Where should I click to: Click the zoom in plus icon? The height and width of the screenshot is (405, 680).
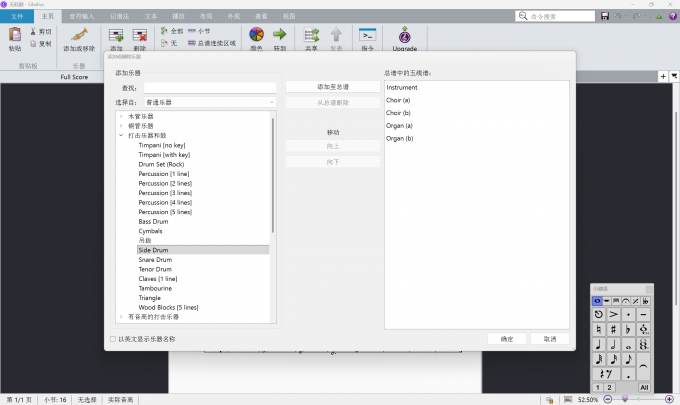tap(670, 399)
